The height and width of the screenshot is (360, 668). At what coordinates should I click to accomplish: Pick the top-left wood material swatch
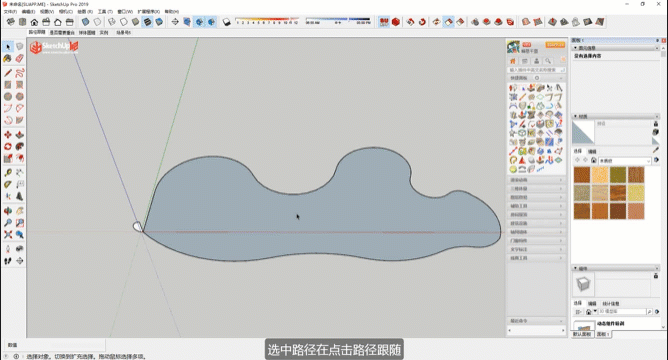tap(582, 175)
